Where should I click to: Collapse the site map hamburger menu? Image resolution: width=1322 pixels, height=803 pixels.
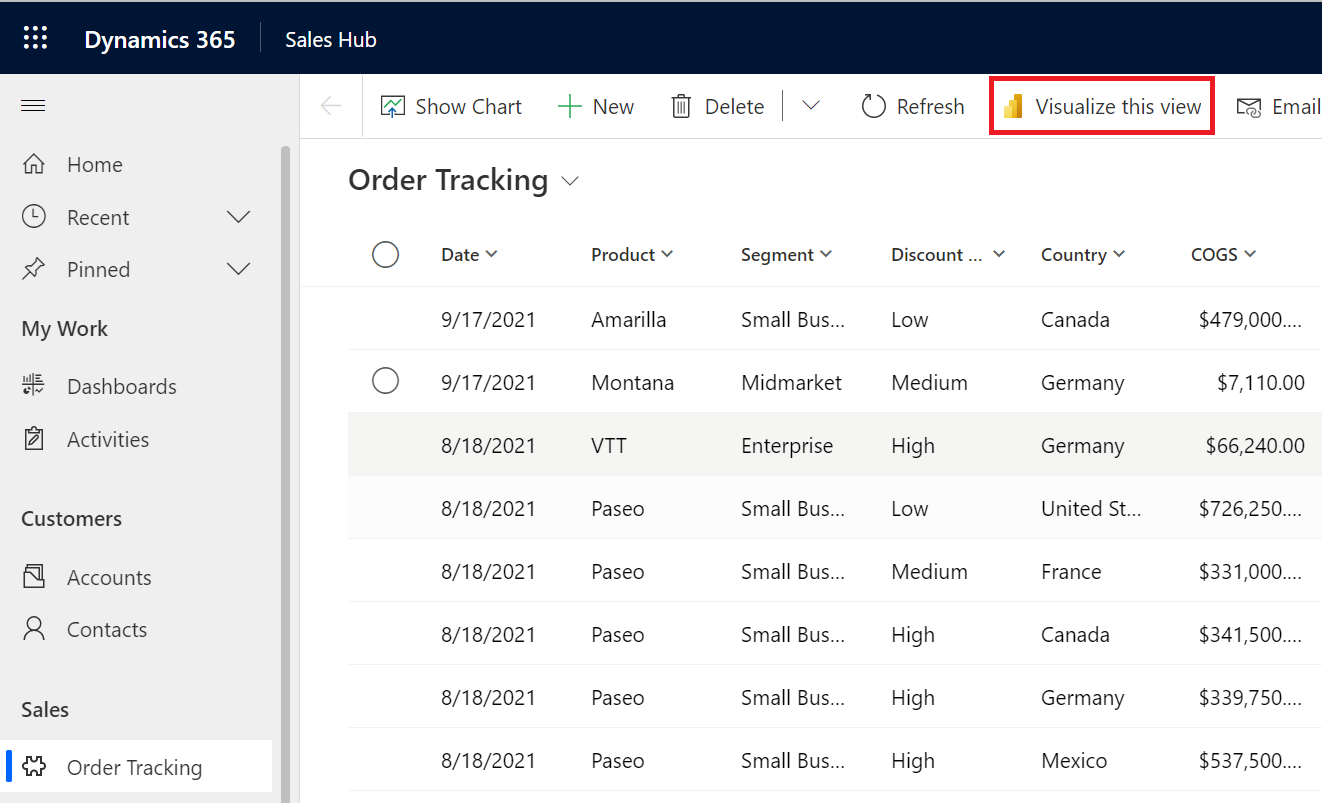tap(33, 106)
